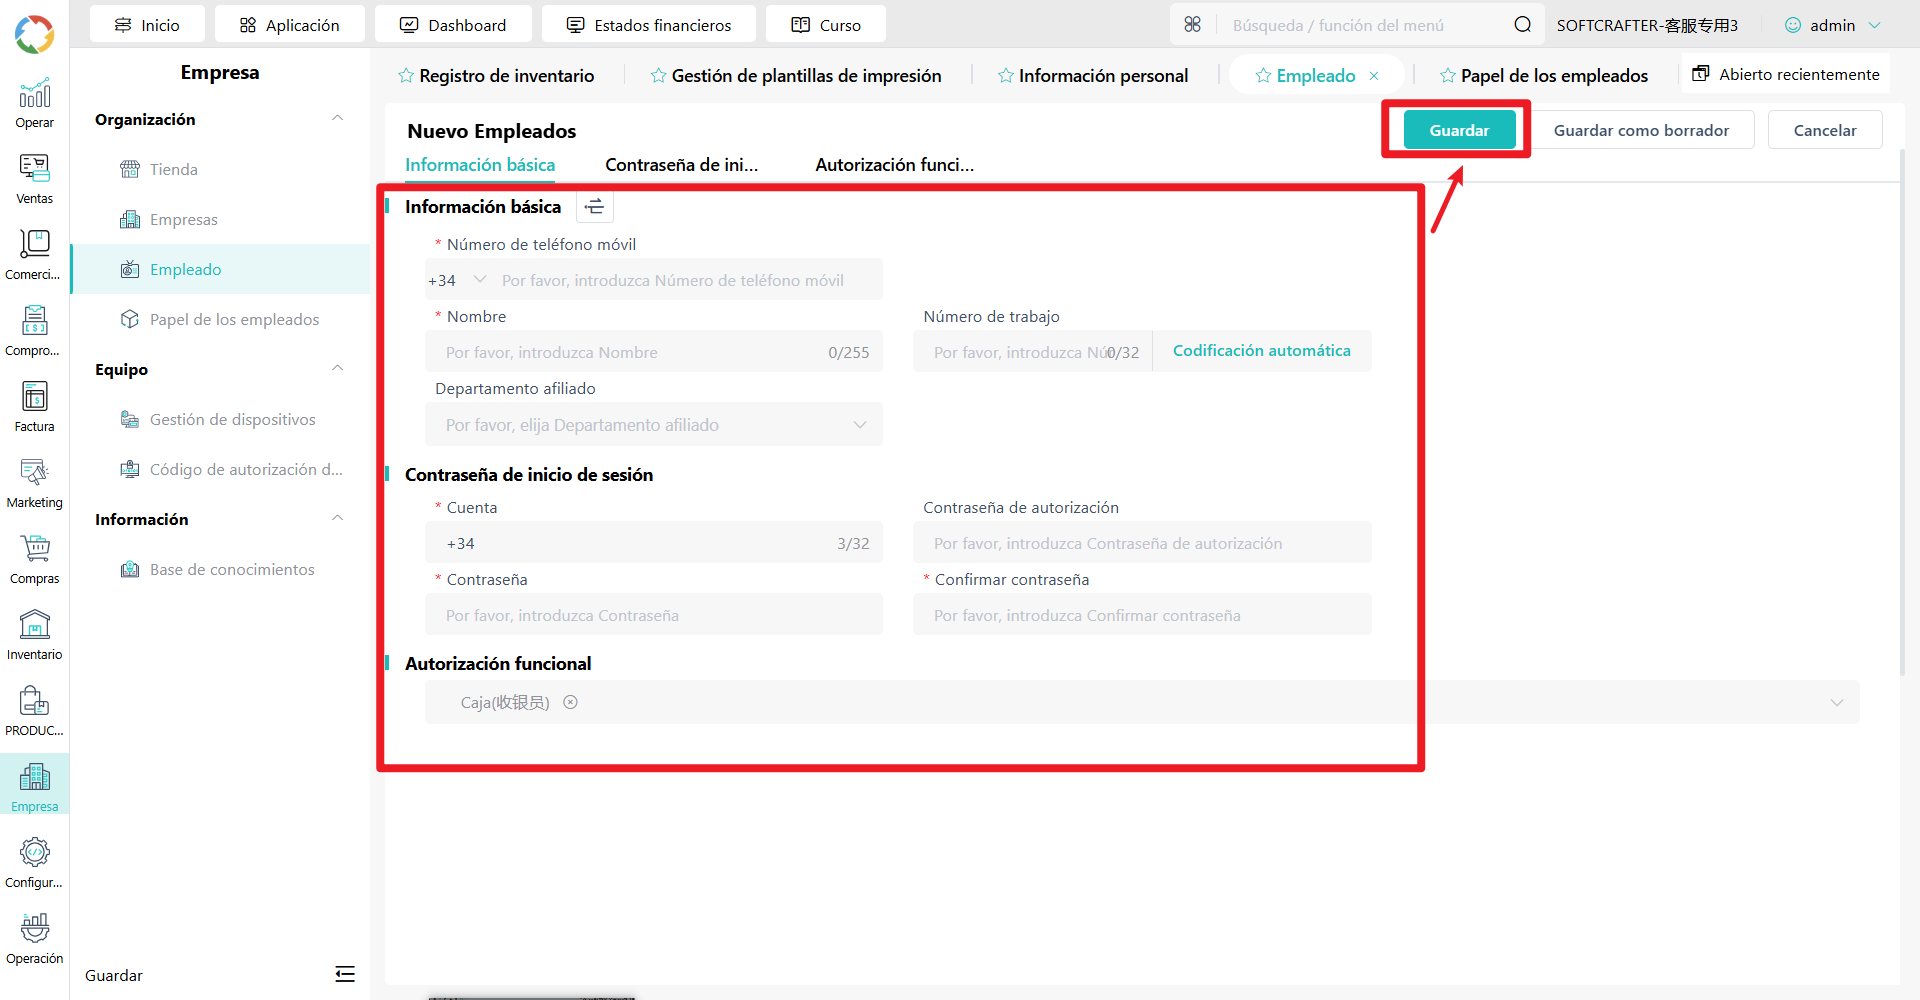1920x1000 pixels.
Task: Open Departamento afiliado dropdown
Action: [x=654, y=425]
